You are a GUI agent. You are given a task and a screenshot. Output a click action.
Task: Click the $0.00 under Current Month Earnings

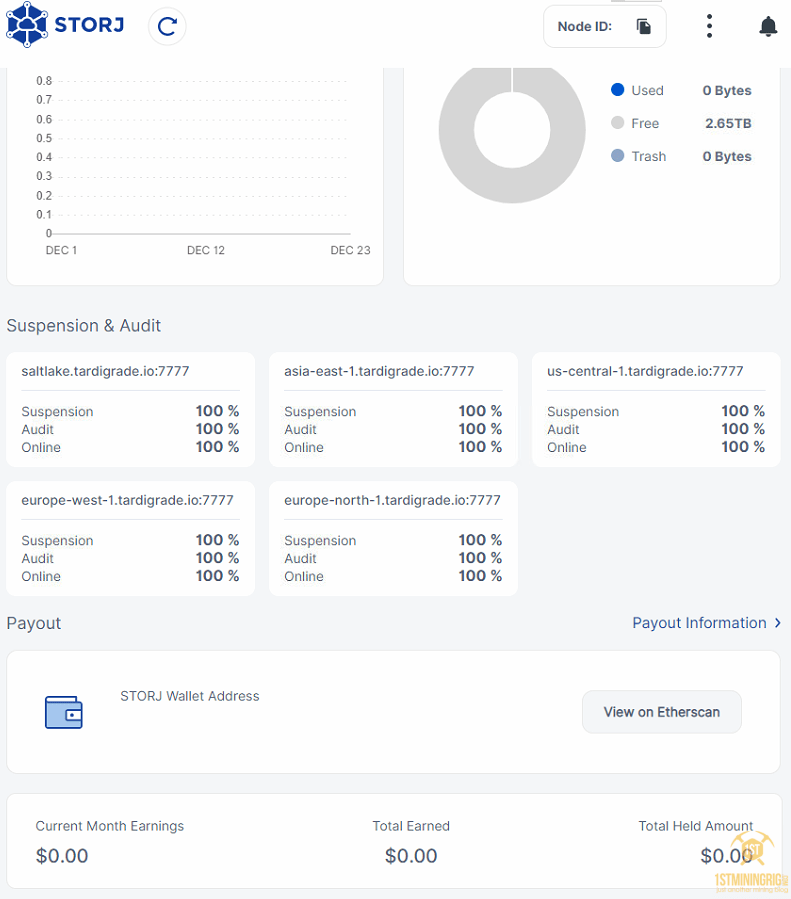click(x=62, y=856)
